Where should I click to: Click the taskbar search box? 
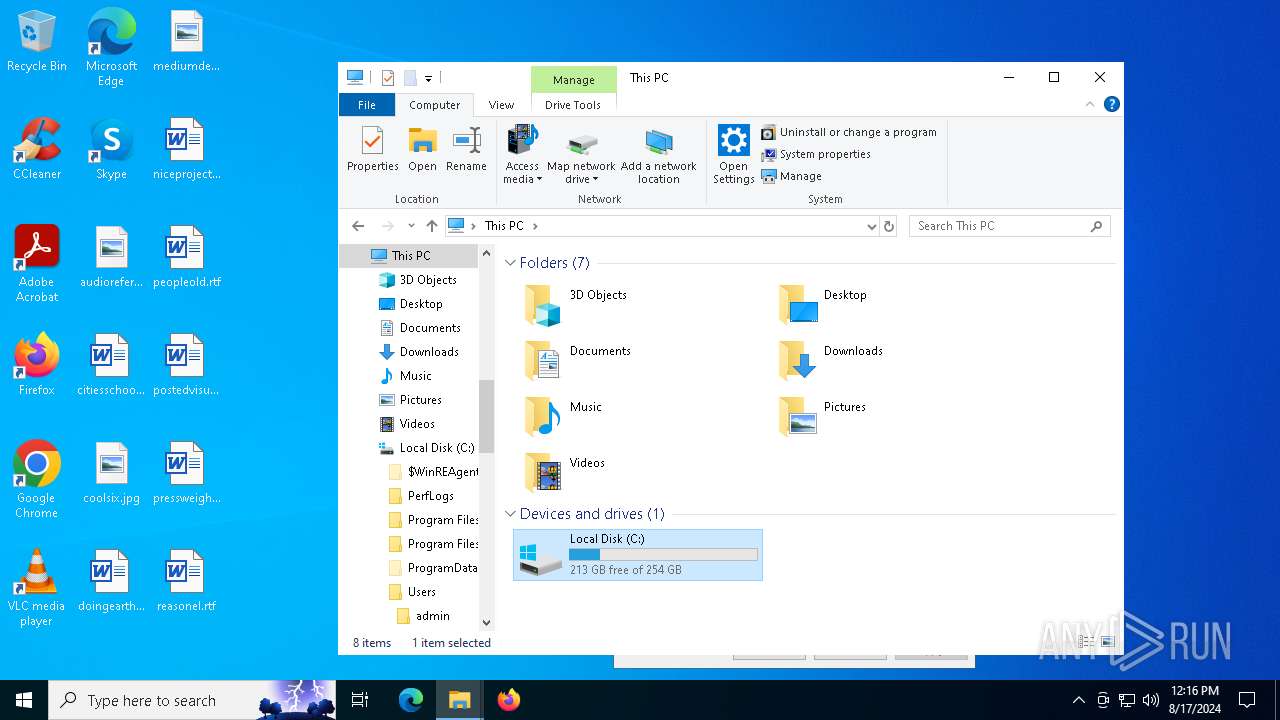(192, 700)
